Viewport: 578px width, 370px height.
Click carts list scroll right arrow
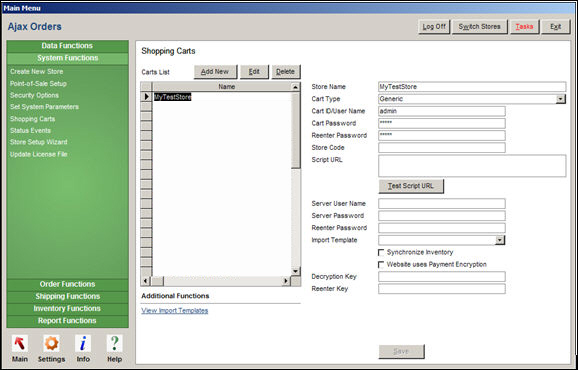click(x=286, y=281)
